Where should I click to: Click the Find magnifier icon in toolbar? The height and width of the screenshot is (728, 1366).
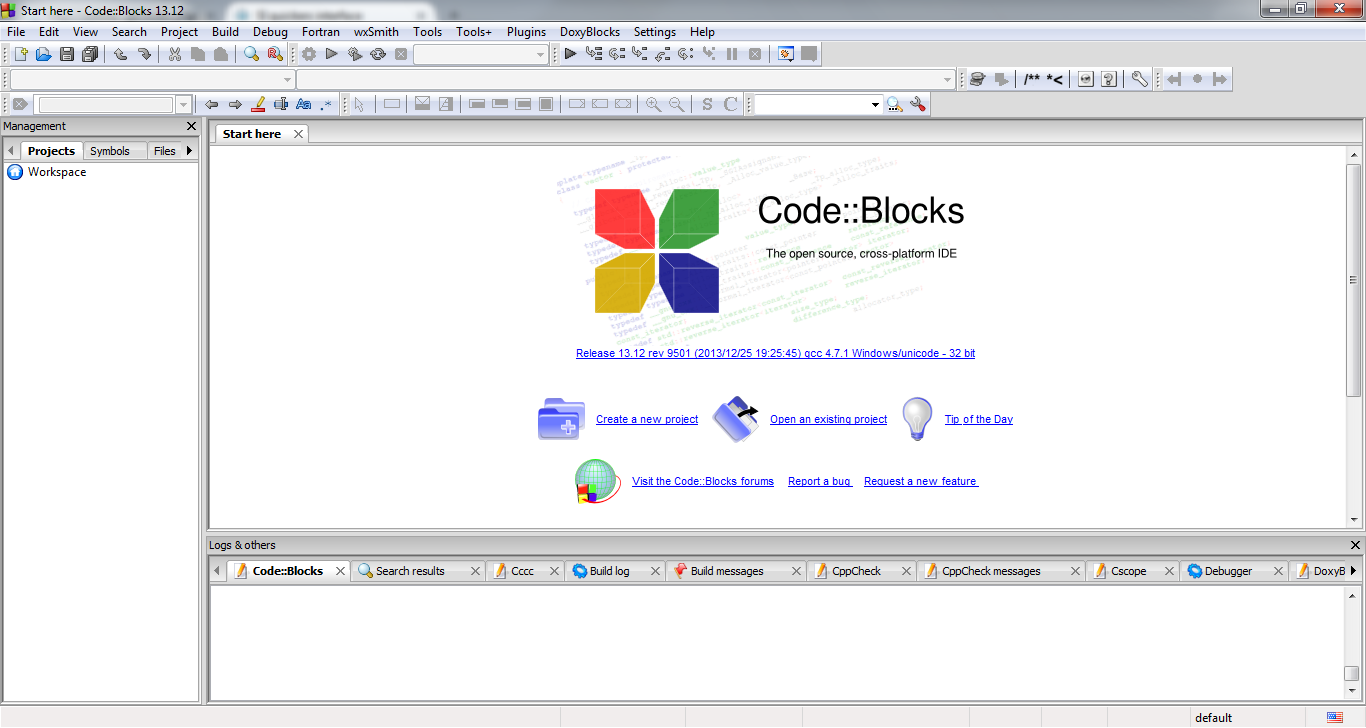[252, 54]
